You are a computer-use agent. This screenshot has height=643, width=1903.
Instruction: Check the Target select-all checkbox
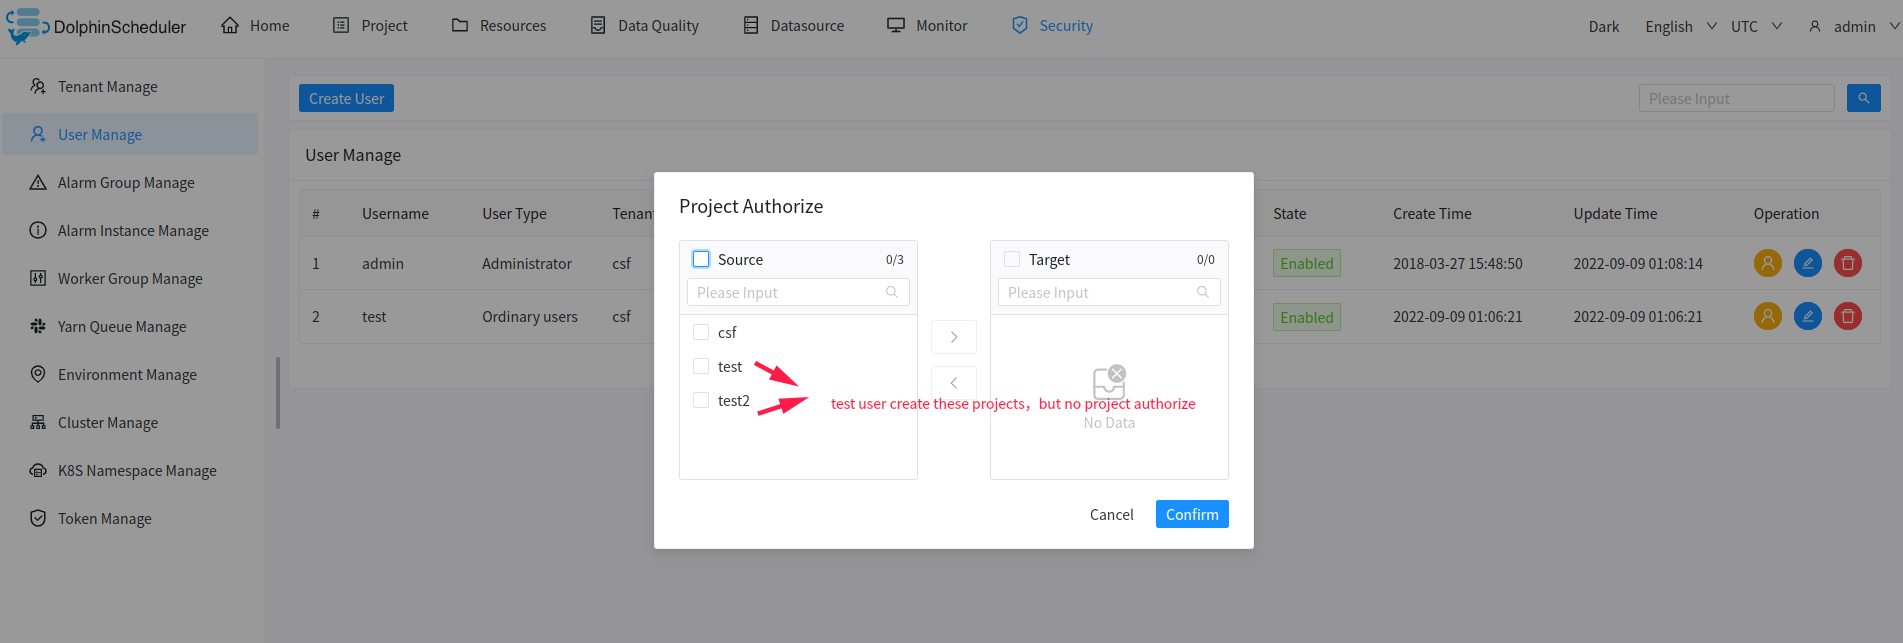[x=1012, y=259]
